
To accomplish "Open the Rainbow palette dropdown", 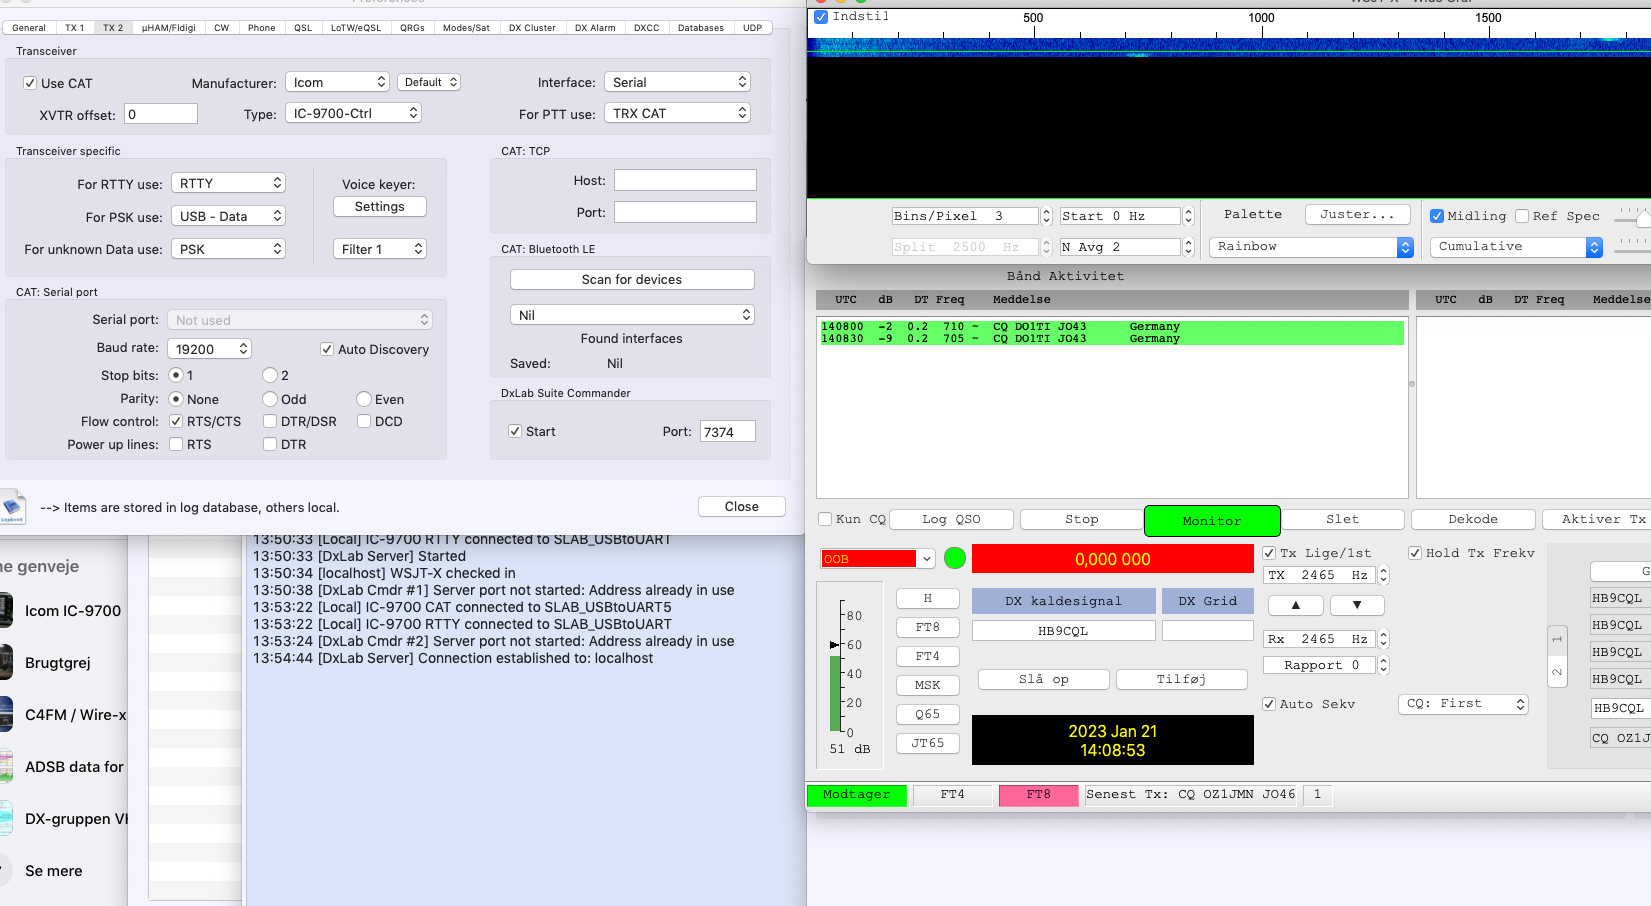I will click(1311, 247).
